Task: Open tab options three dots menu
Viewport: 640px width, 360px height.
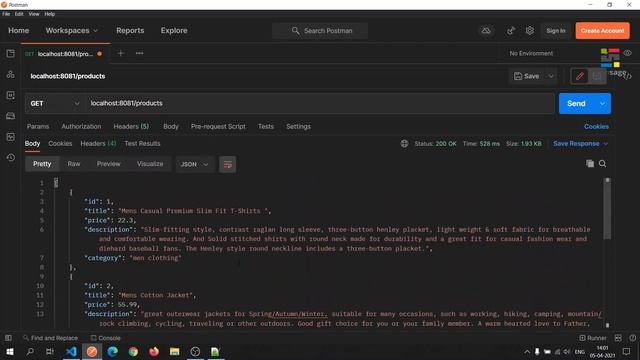Action: click(x=140, y=53)
